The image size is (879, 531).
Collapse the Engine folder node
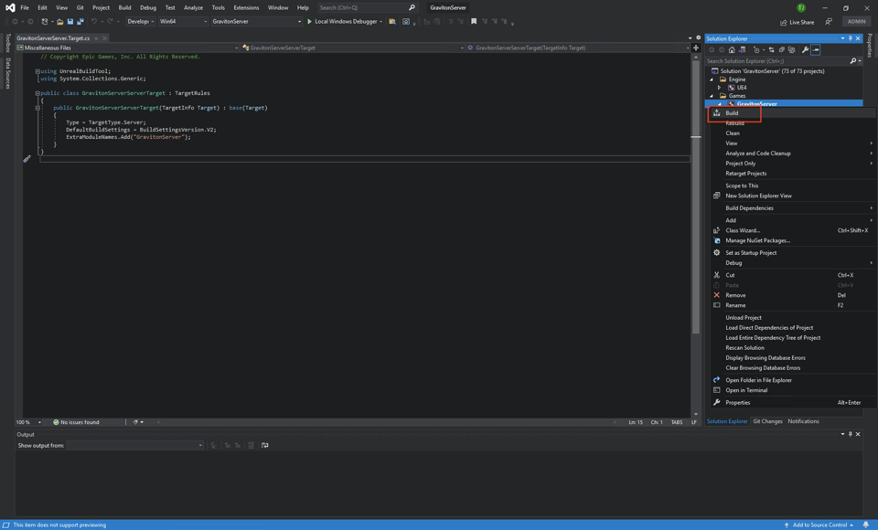711,80
